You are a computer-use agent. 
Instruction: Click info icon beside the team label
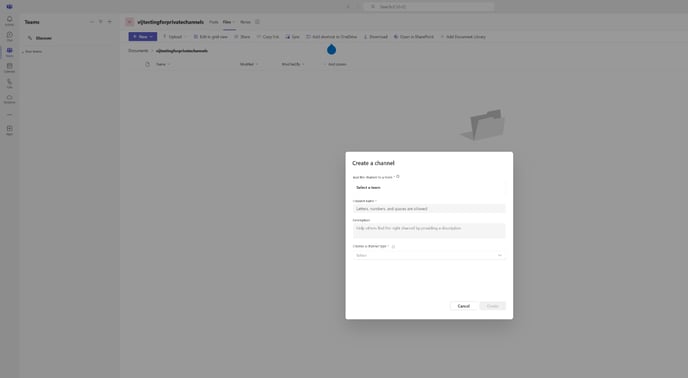coord(398,177)
